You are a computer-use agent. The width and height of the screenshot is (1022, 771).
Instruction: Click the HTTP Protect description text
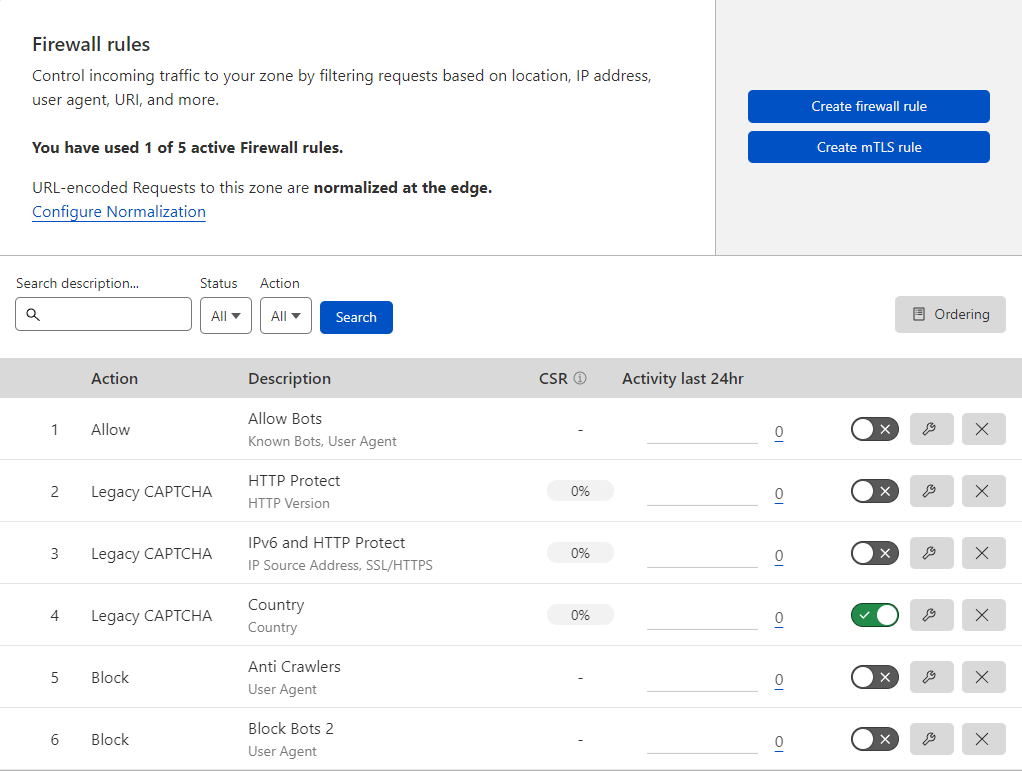point(294,480)
